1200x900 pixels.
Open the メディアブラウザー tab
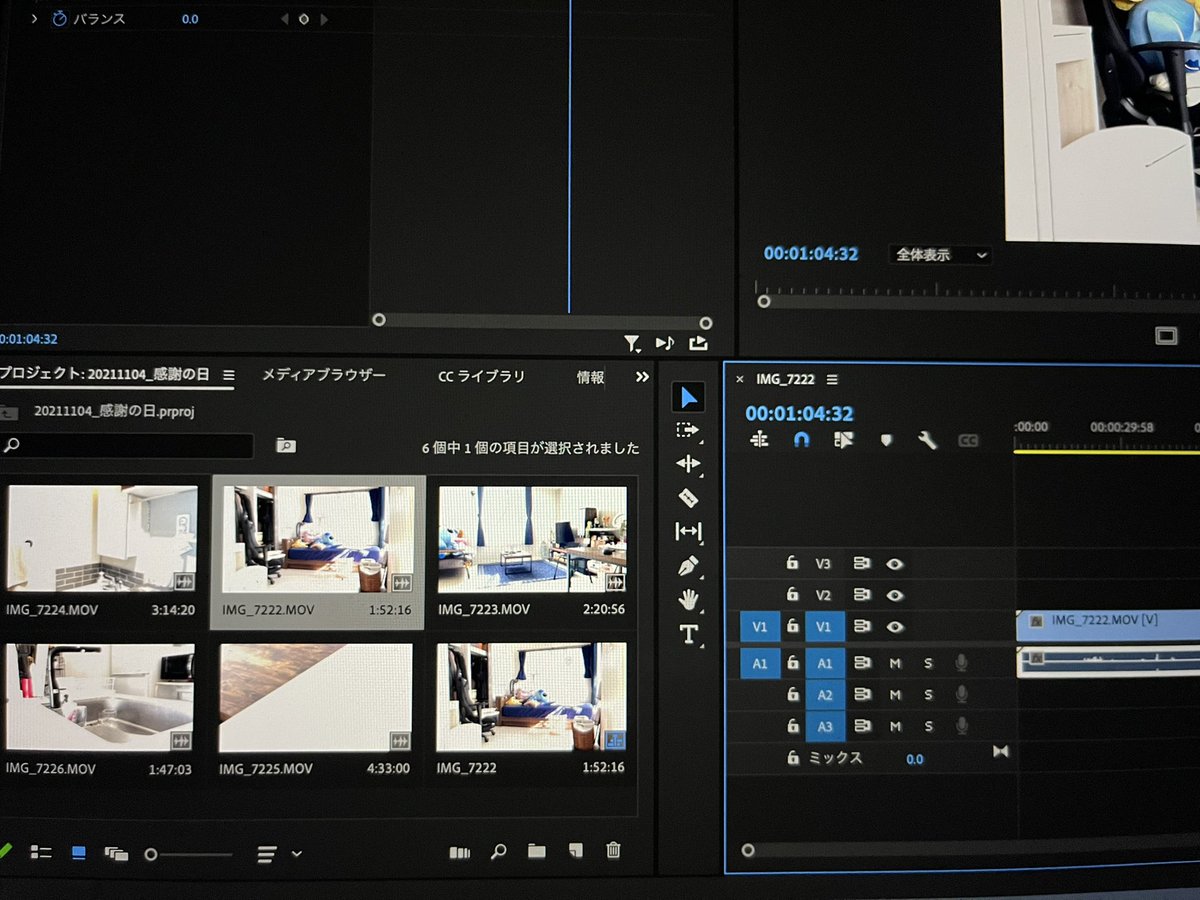pyautogui.click(x=323, y=375)
